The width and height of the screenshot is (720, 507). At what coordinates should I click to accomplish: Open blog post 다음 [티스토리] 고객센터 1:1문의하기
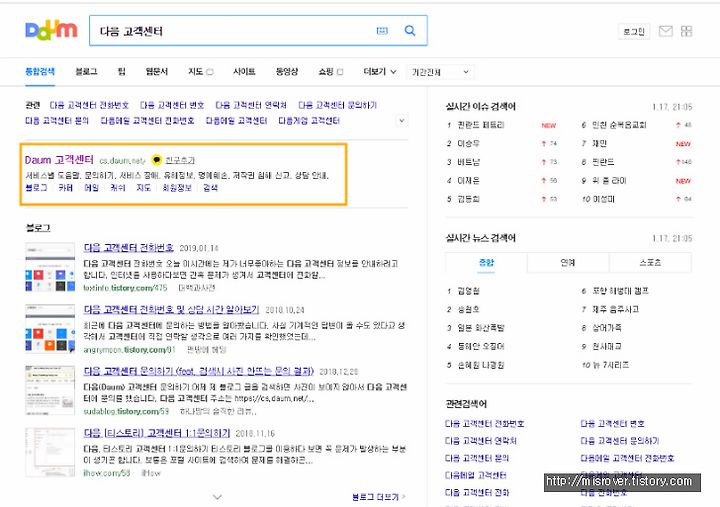(157, 433)
